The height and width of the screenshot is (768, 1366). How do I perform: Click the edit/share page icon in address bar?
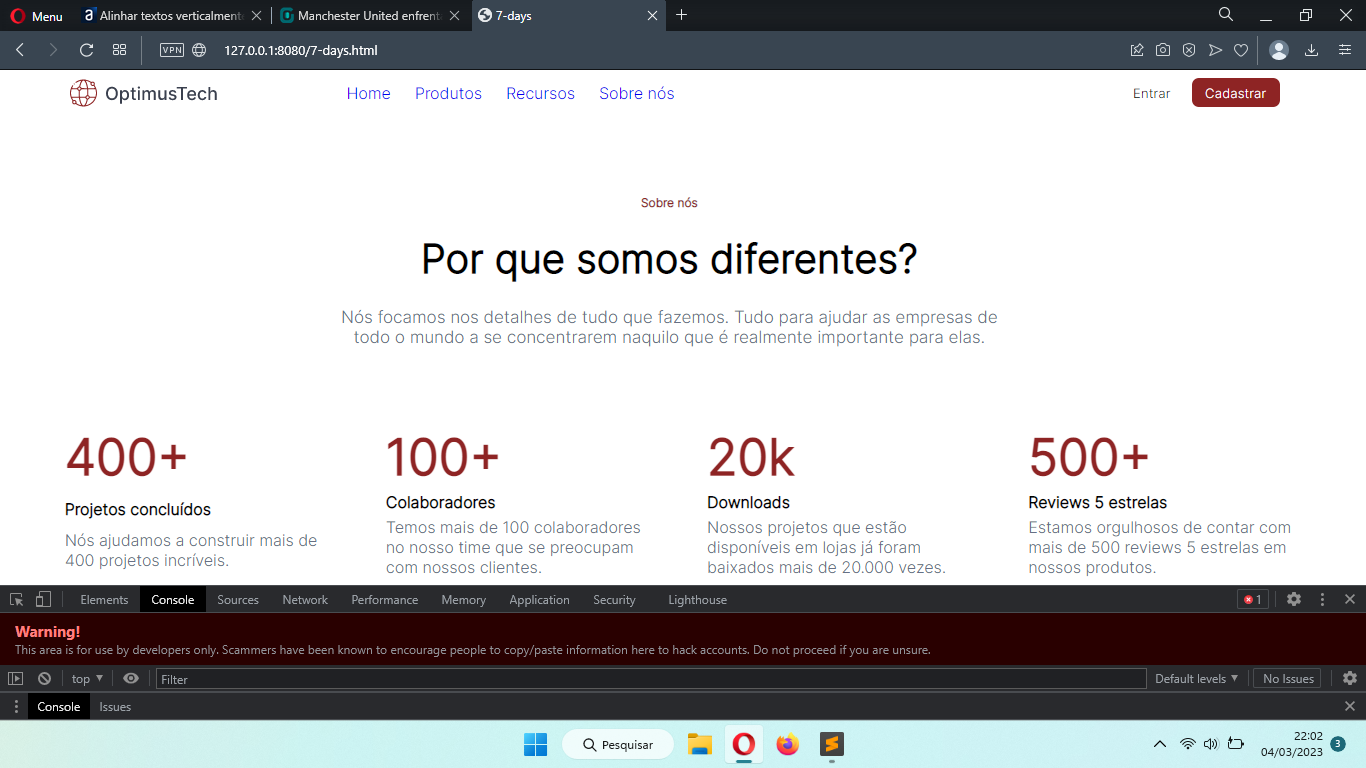[x=1137, y=50]
